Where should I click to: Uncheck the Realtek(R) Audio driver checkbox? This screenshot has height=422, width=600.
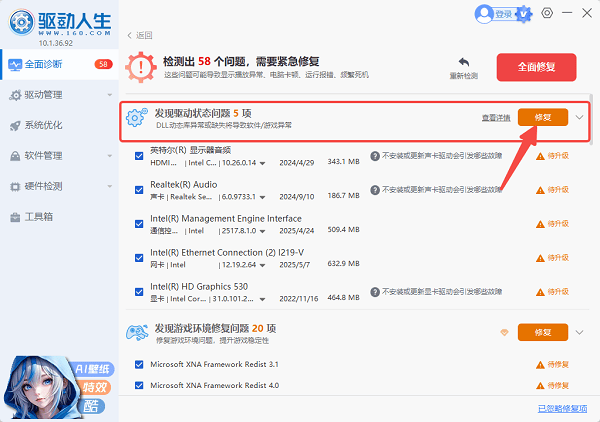(x=139, y=188)
